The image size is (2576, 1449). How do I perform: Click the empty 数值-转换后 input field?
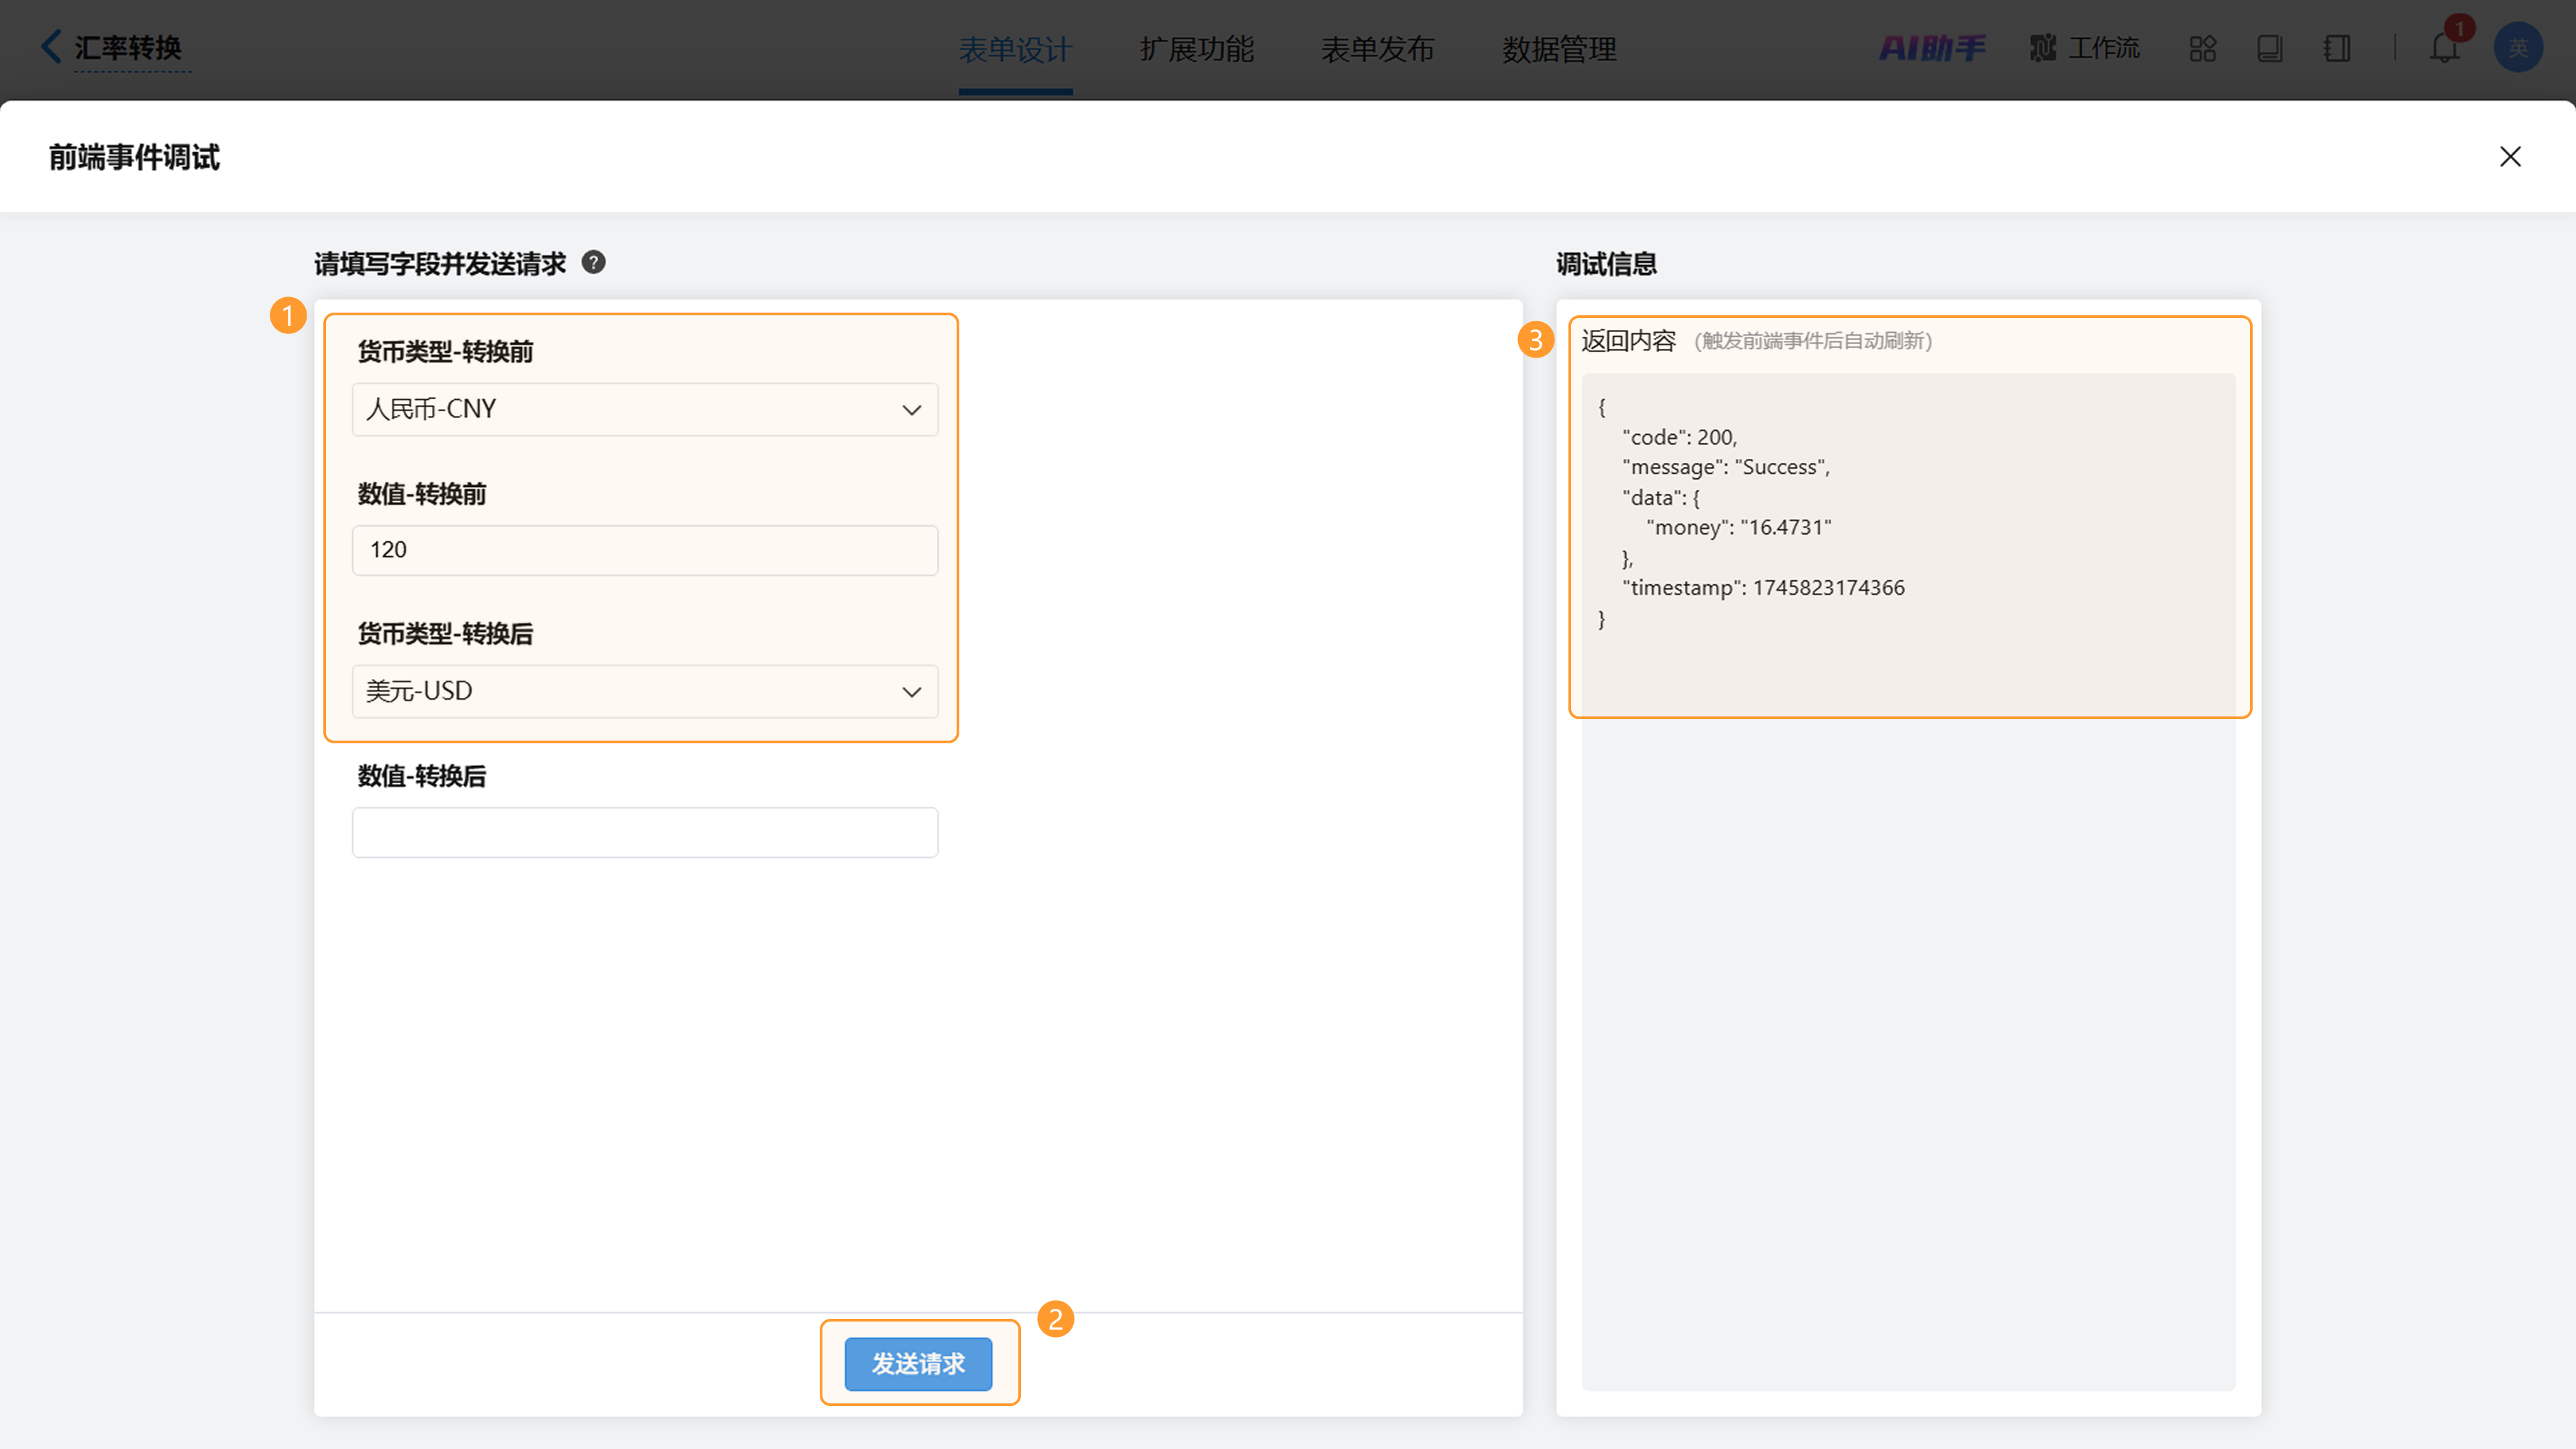[x=644, y=832]
